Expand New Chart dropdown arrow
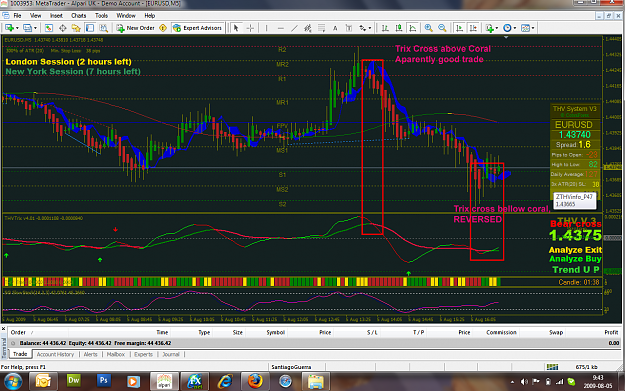The height and width of the screenshot is (391, 625). coord(17,28)
